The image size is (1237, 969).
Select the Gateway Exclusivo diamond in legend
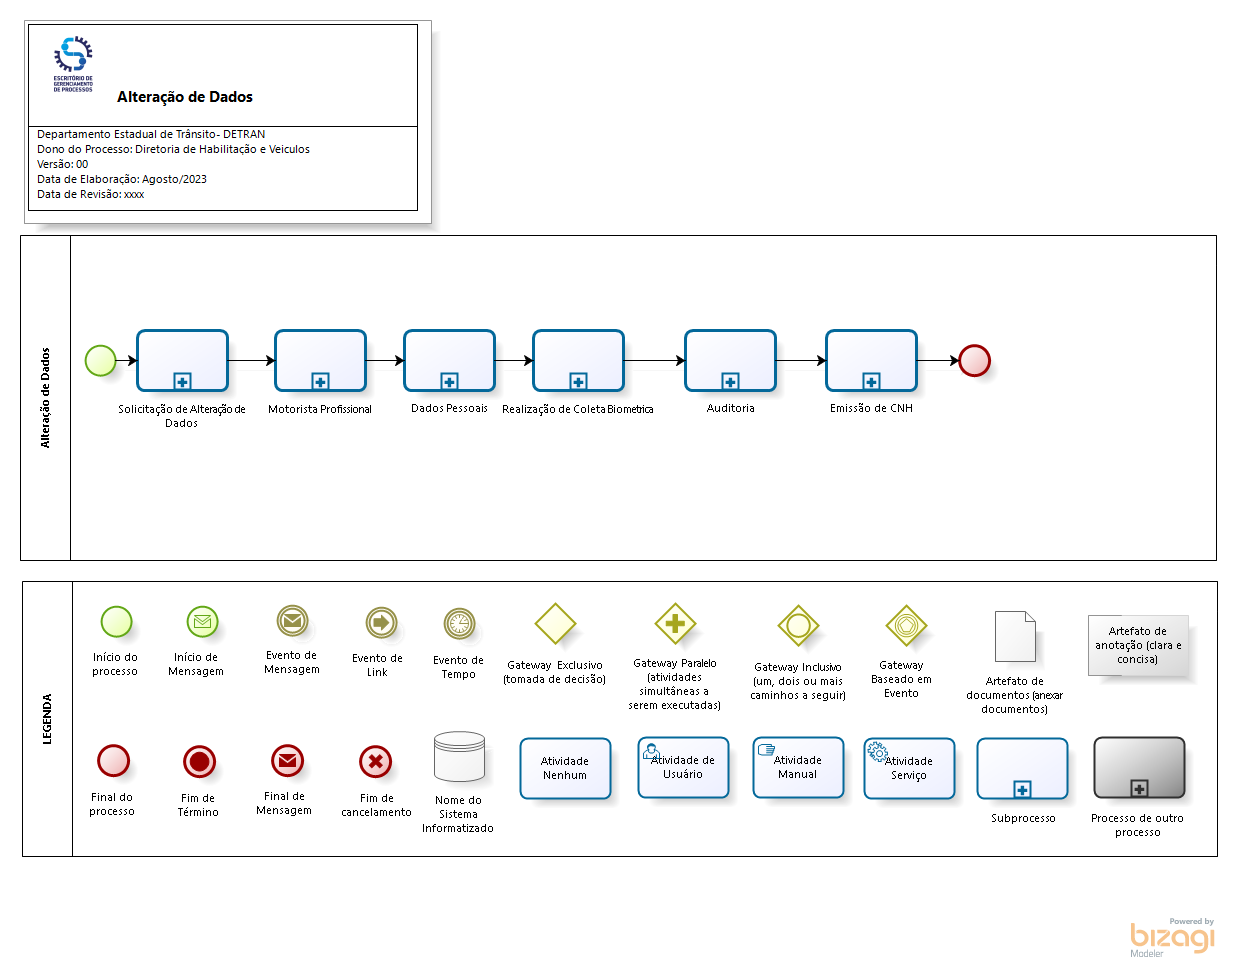coord(555,624)
